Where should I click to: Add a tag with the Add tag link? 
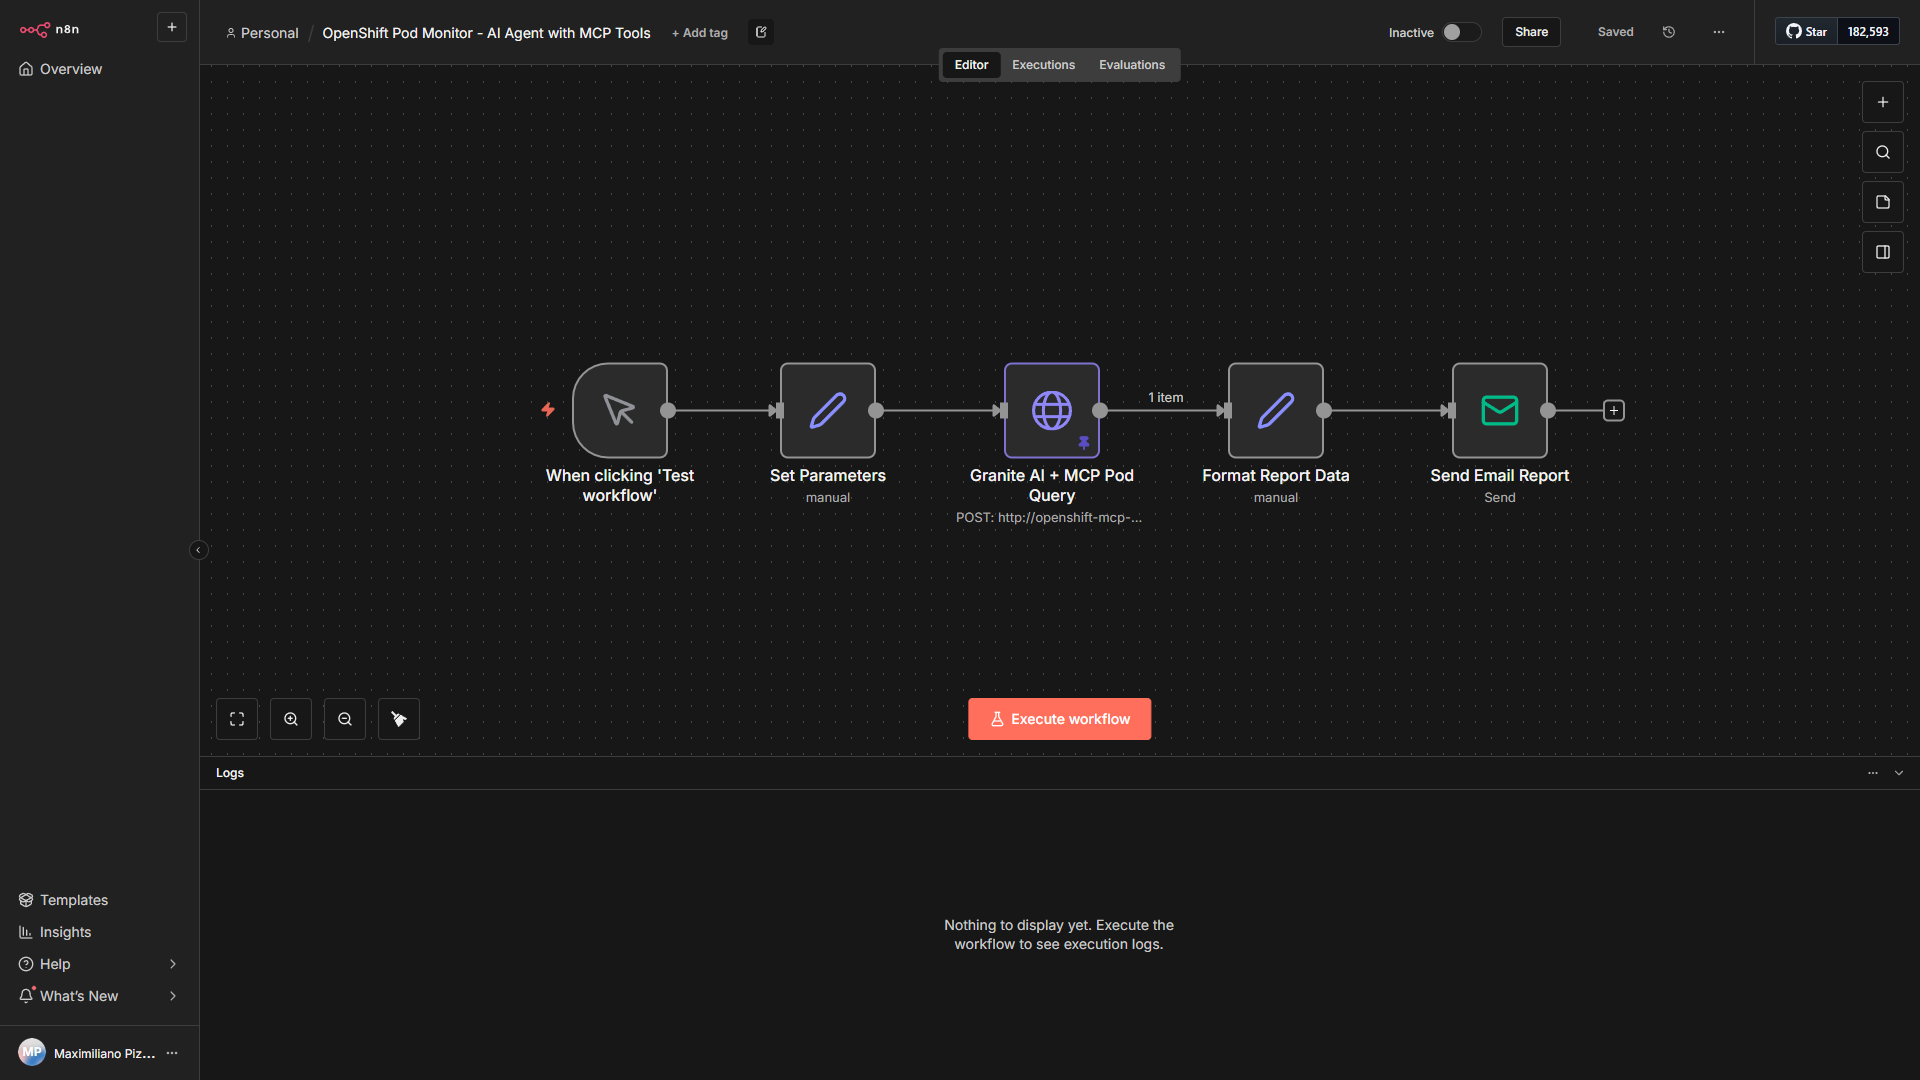pyautogui.click(x=699, y=32)
